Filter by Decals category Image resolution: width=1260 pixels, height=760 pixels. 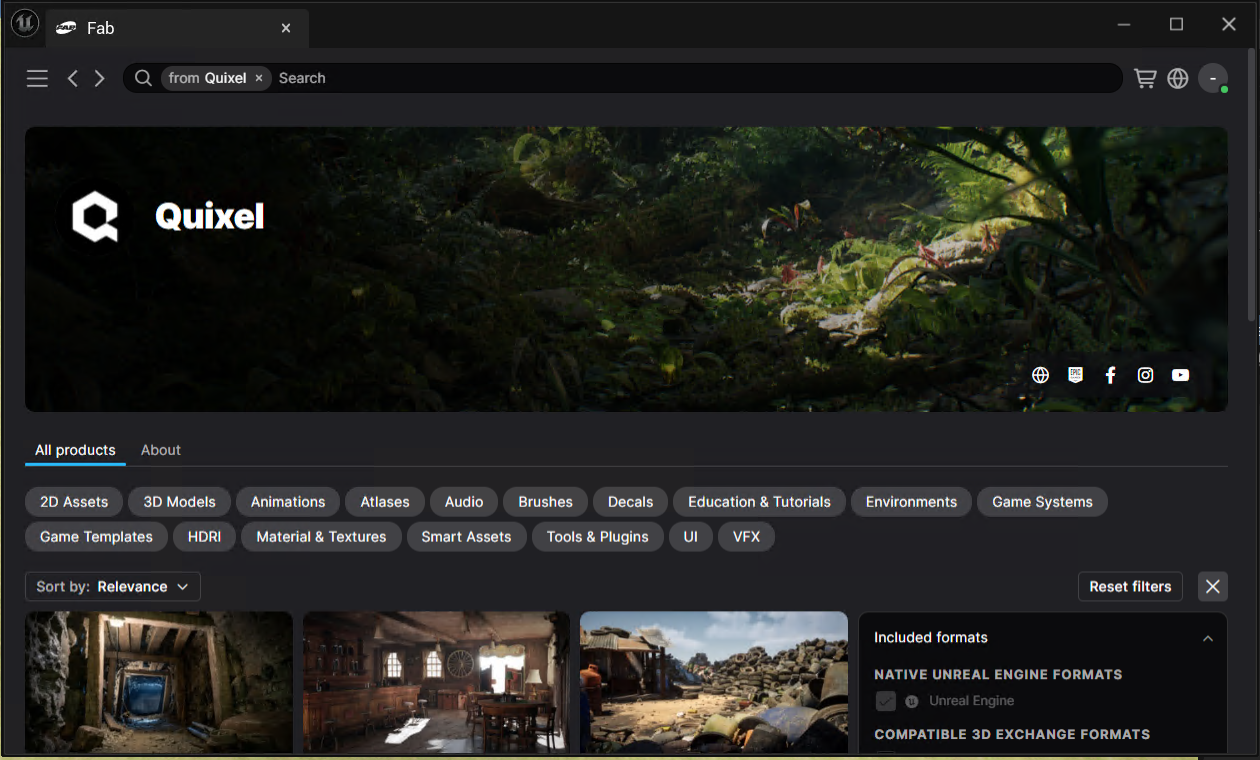point(630,502)
